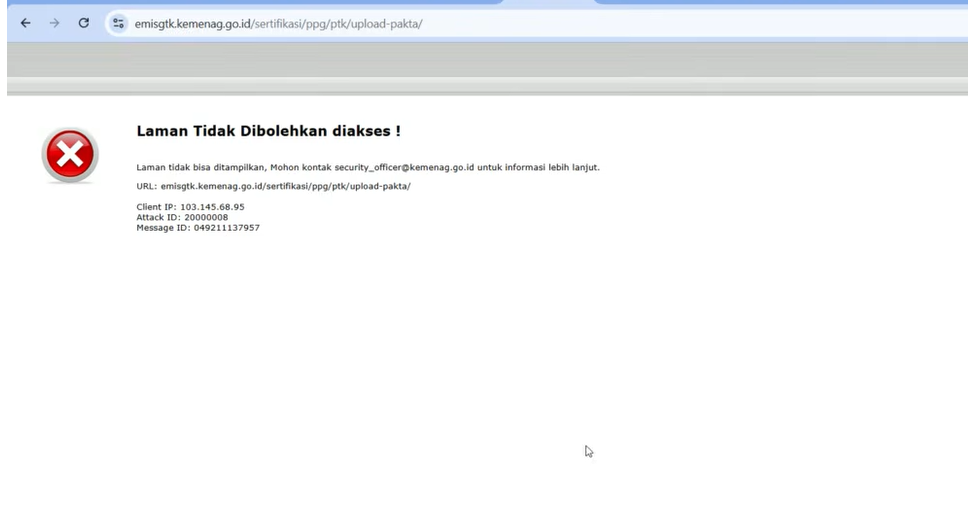Click 'untuk informasi lebih lanjut' text
Viewport: 968px width, 515px height.
[x=538, y=167]
